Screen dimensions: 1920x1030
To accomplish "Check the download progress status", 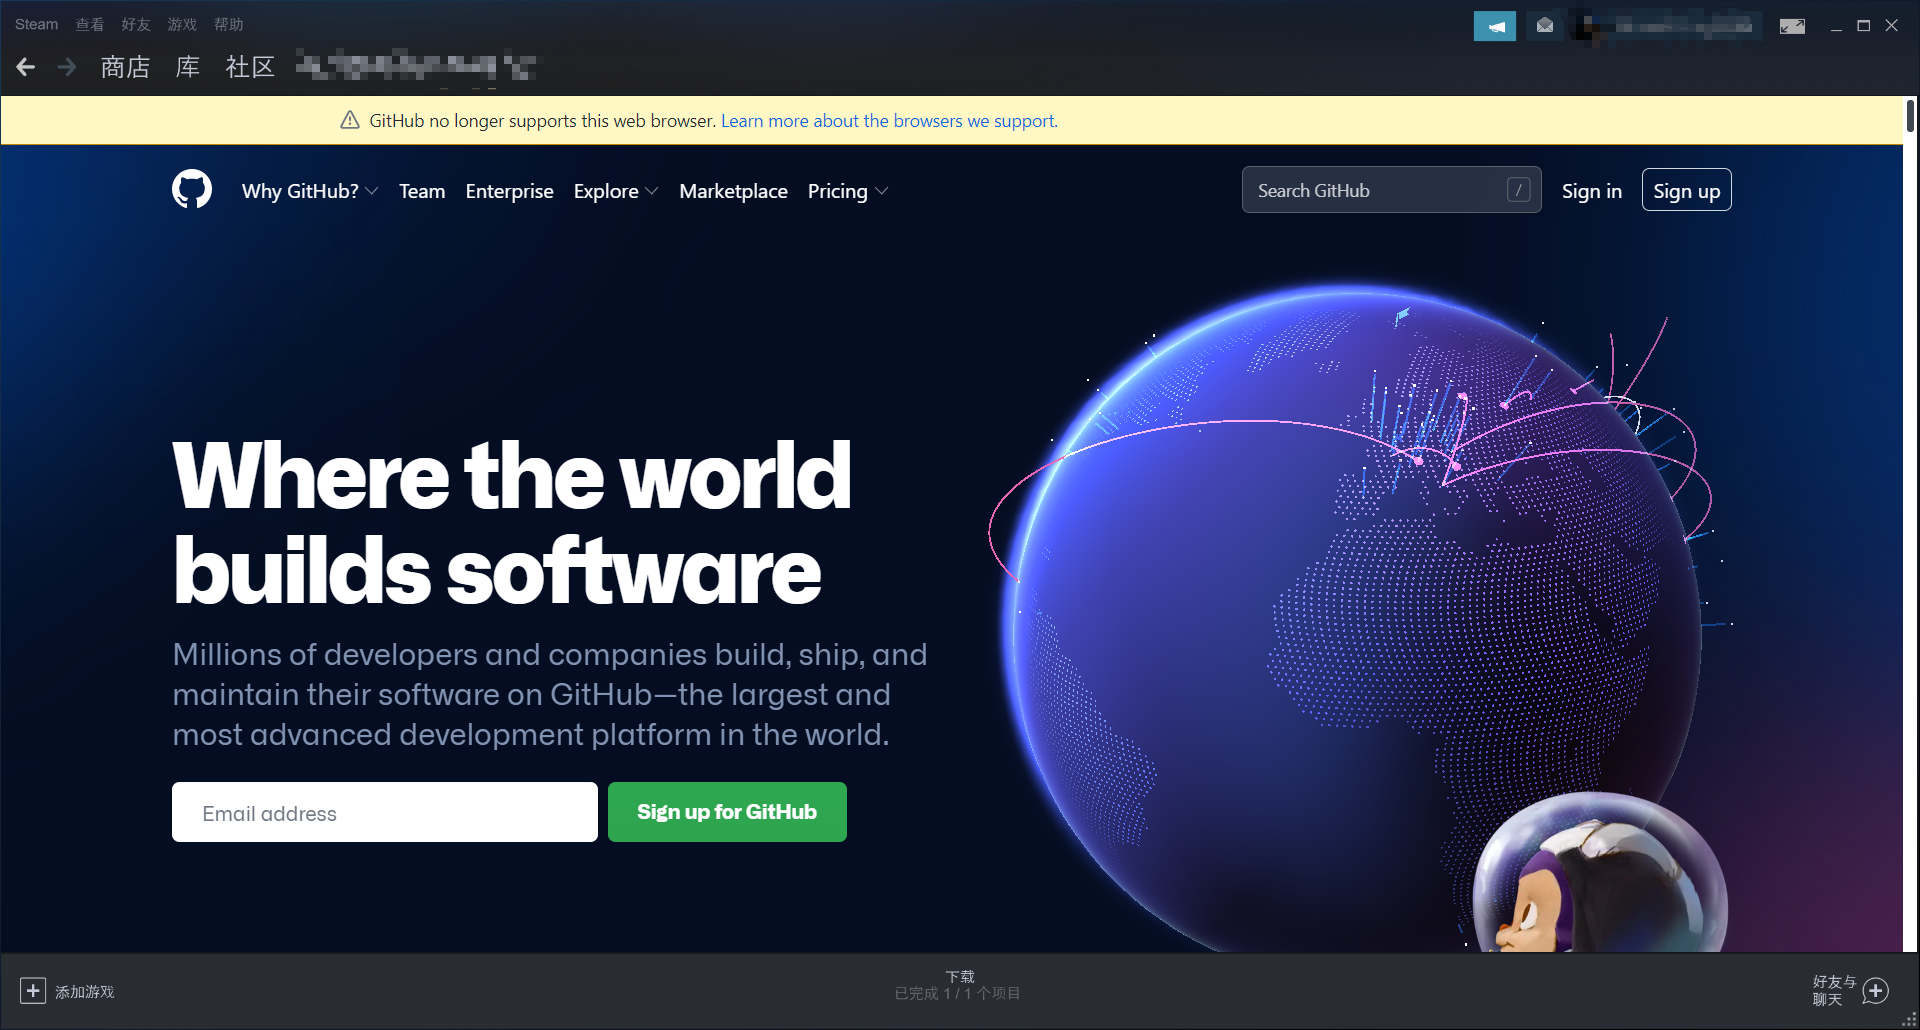I will (x=957, y=985).
